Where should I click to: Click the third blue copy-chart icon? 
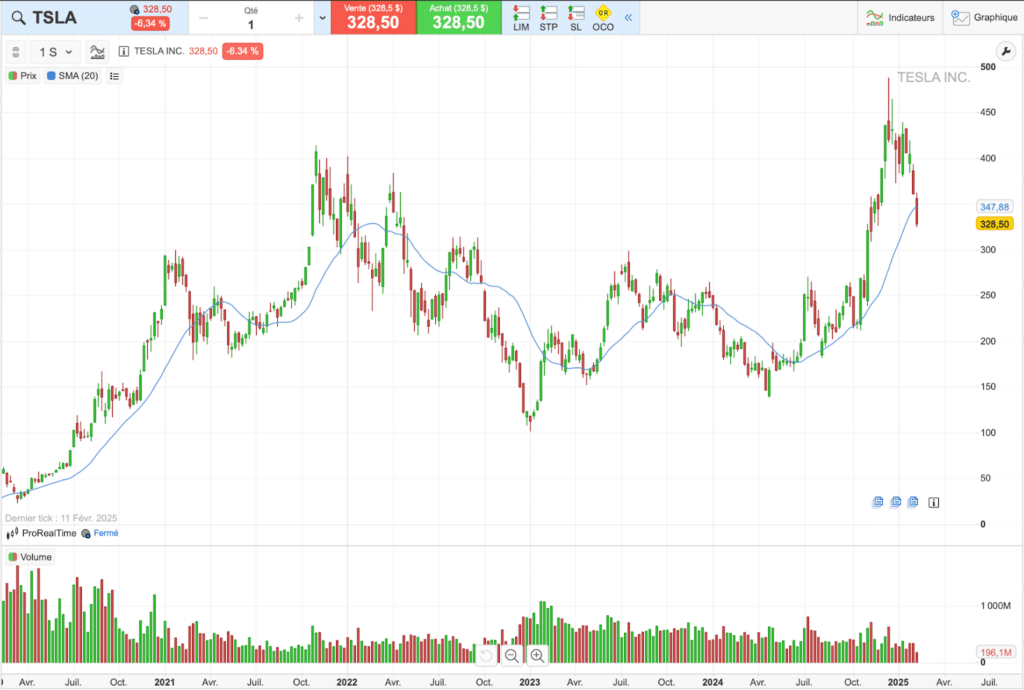(913, 502)
